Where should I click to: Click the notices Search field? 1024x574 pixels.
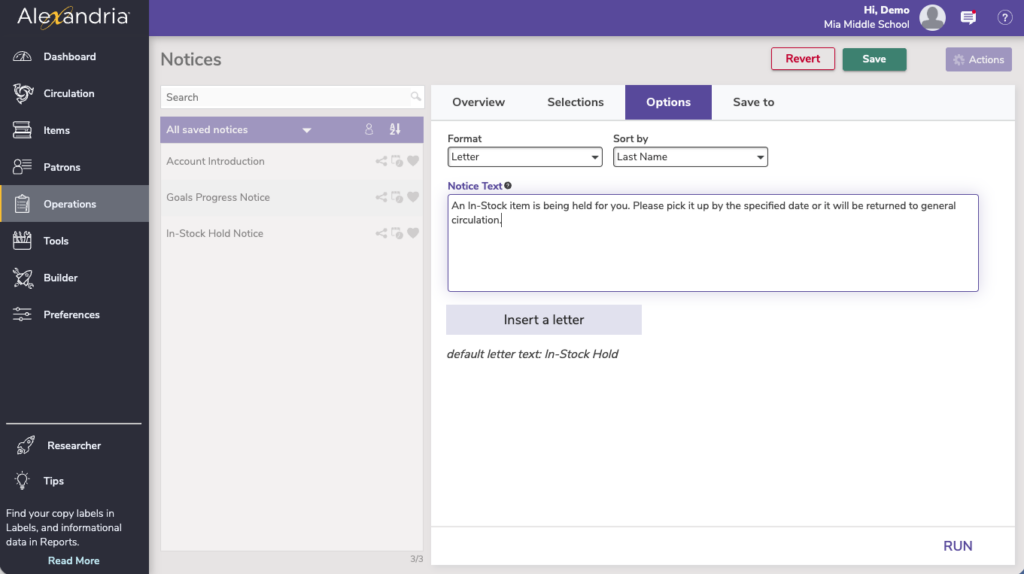coord(286,97)
